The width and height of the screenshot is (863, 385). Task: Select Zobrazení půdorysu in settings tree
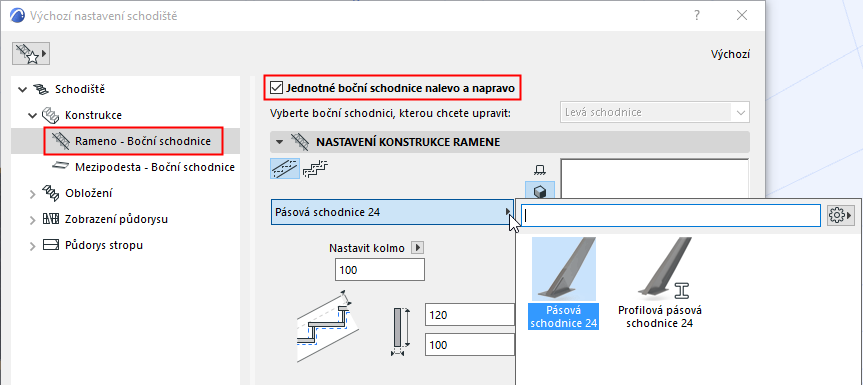[x=116, y=219]
